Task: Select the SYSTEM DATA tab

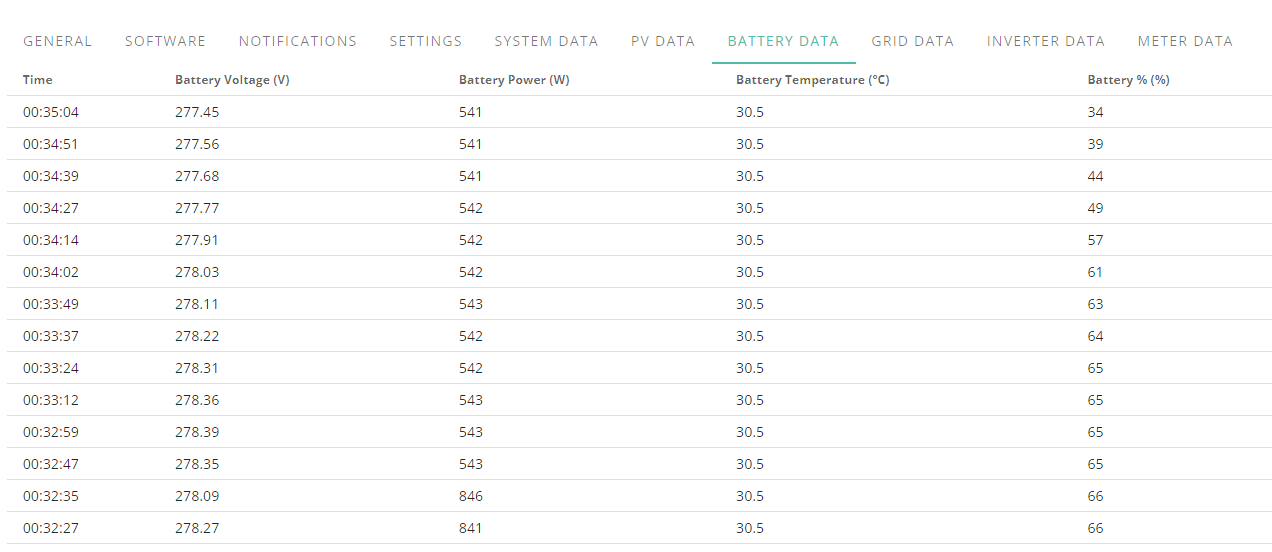Action: tap(546, 41)
